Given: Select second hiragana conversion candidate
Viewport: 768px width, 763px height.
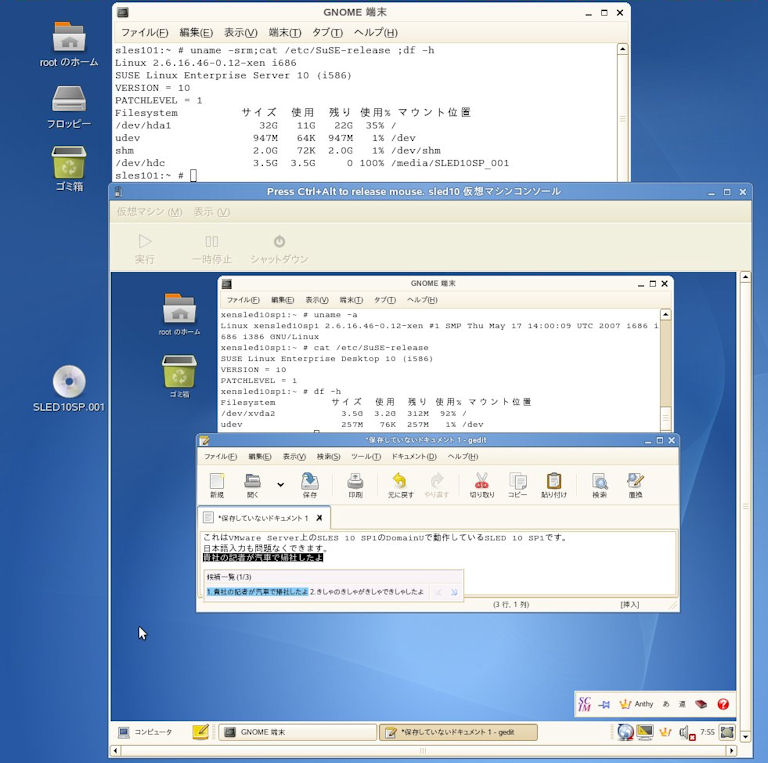Looking at the screenshot, I should pos(367,592).
